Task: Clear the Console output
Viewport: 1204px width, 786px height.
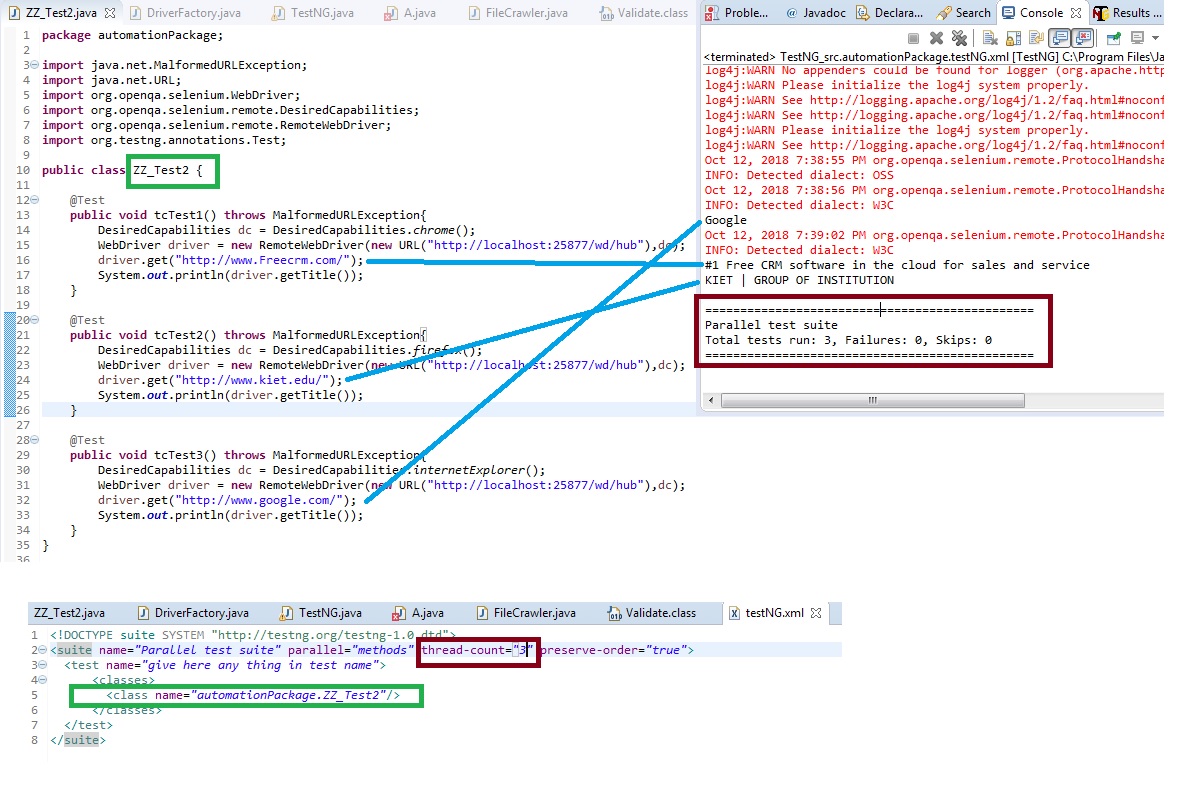Action: [x=988, y=37]
